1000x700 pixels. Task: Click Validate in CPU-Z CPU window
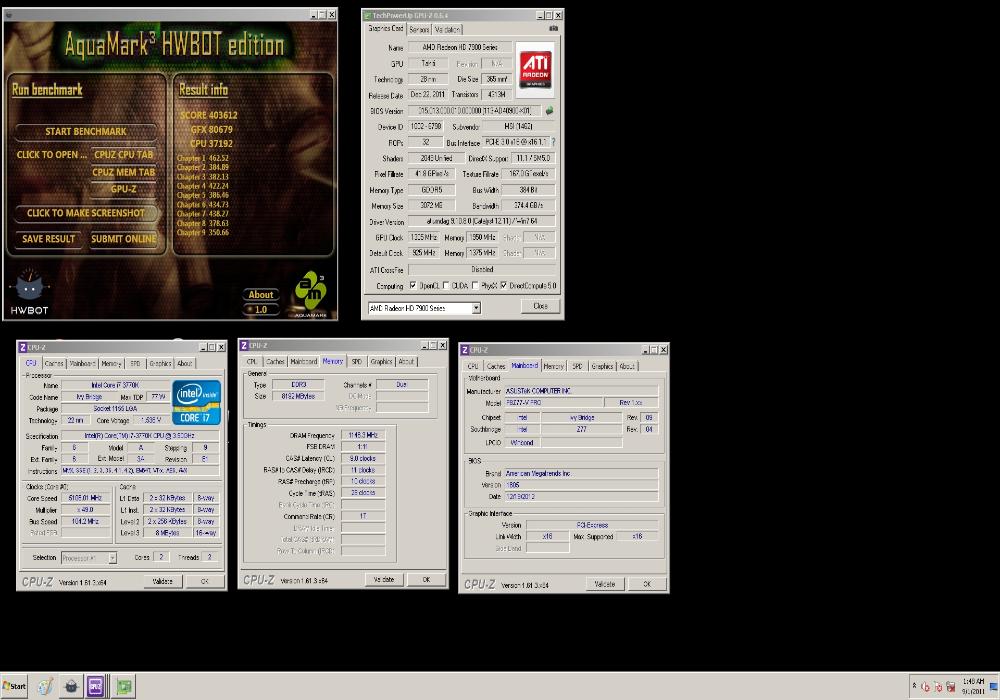pos(163,581)
